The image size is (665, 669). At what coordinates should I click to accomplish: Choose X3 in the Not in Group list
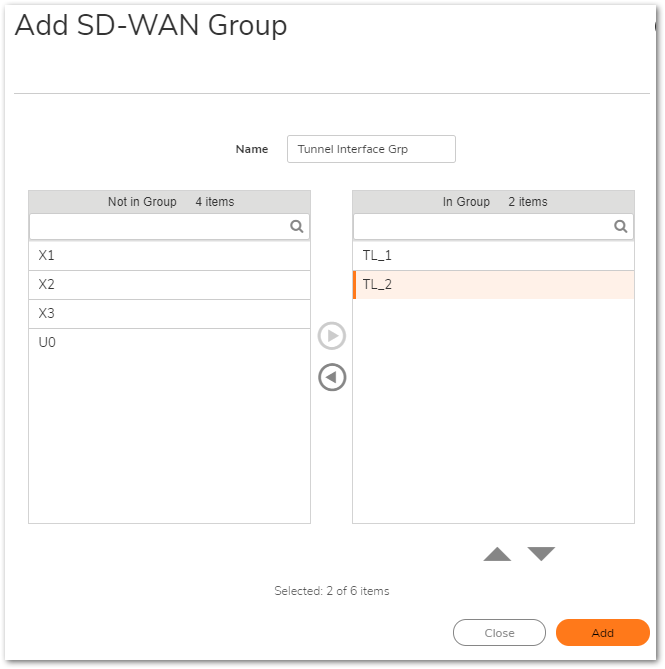tap(169, 314)
